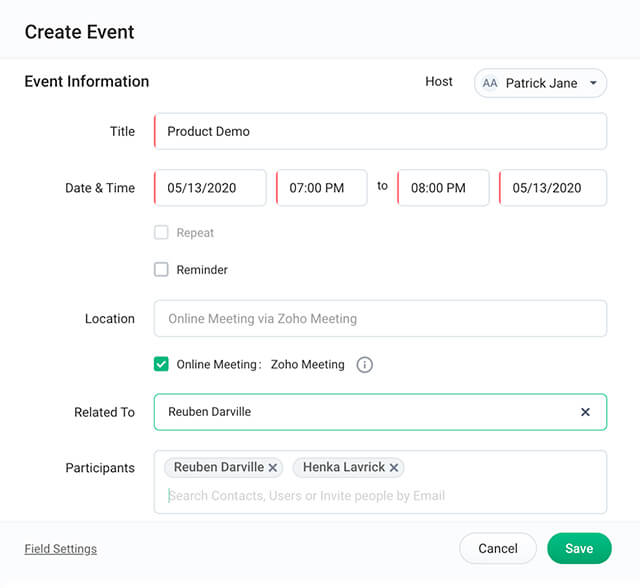Click the Repeat label text
640x588 pixels.
click(195, 233)
